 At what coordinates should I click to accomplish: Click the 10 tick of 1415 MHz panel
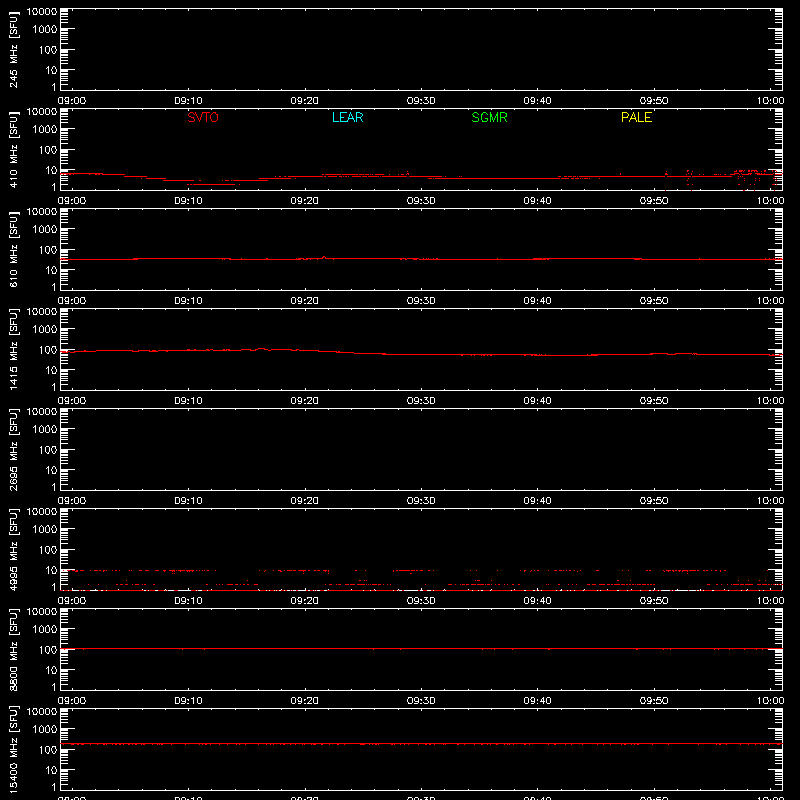tap(51, 370)
